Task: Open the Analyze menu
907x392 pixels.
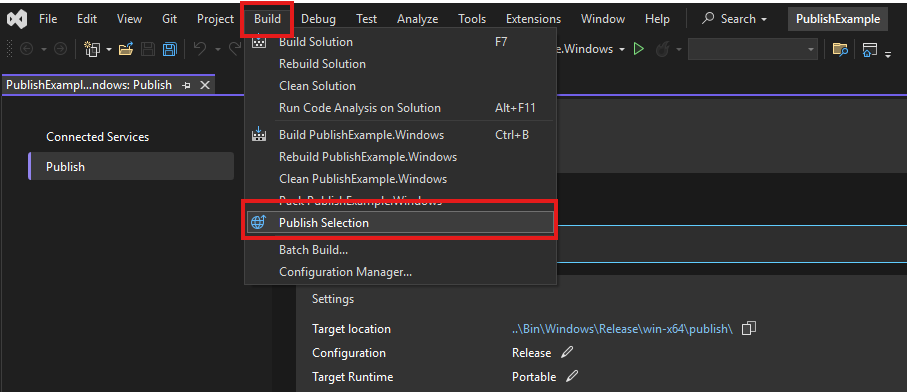Action: point(418,19)
